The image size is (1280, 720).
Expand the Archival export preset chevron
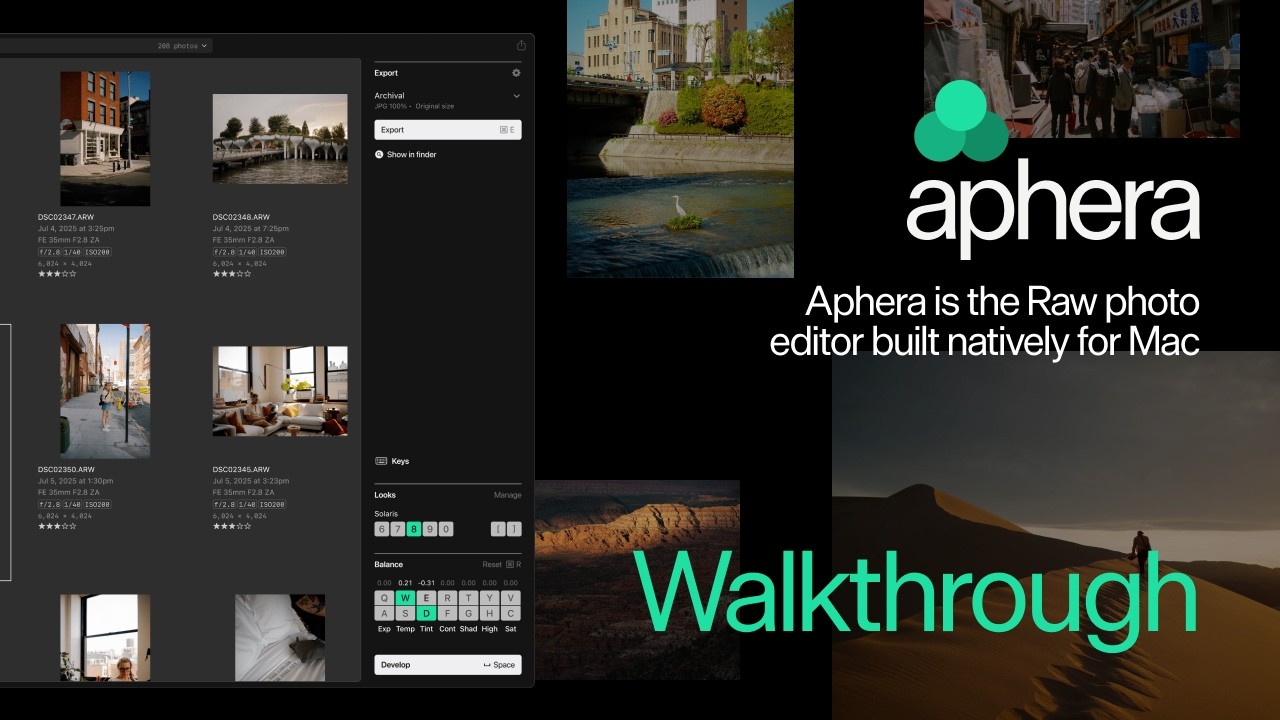tap(517, 96)
